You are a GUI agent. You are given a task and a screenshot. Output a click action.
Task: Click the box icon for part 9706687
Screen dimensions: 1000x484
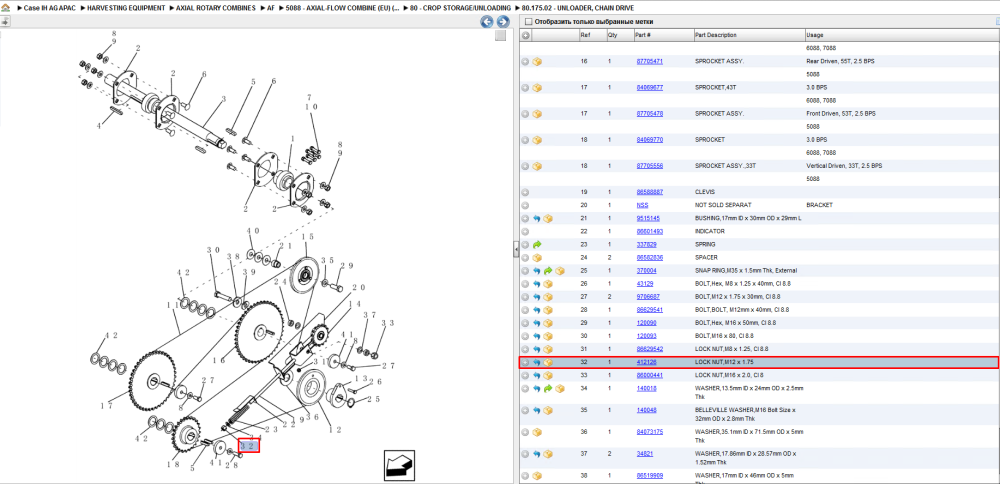(x=548, y=297)
